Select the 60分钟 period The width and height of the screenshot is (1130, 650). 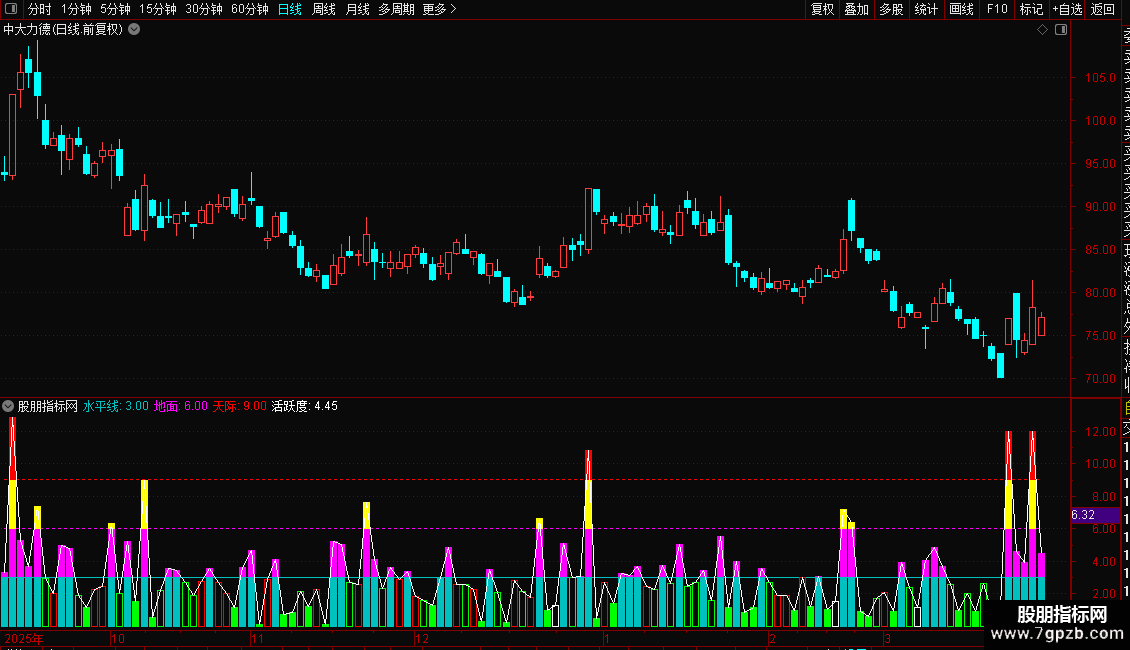249,9
